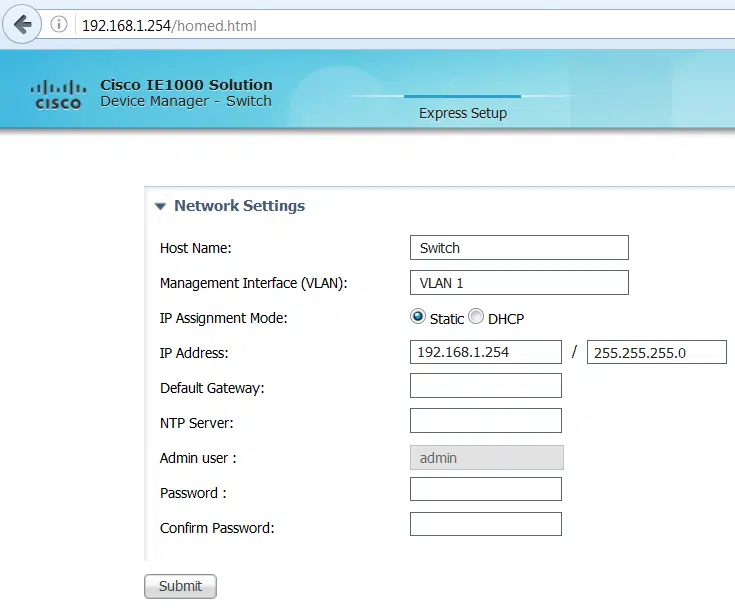
Task: Click the Host Name field containing Switch
Action: click(519, 248)
